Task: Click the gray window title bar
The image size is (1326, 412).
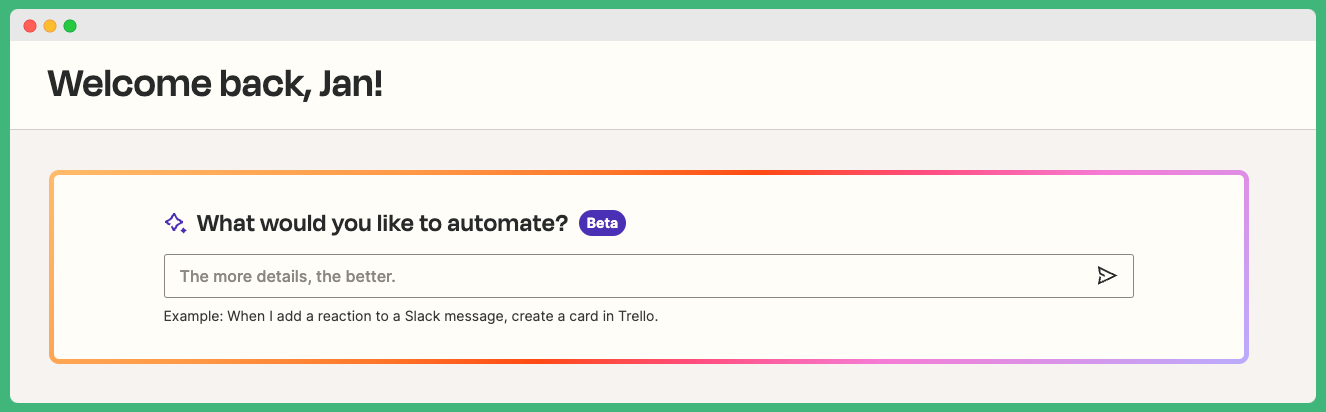Action: (660, 26)
